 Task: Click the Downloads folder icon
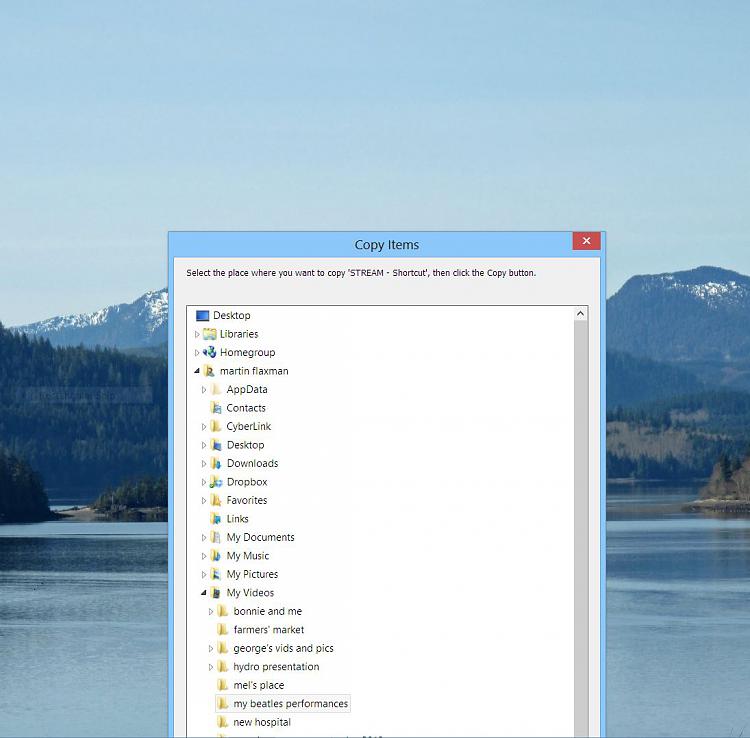(216, 463)
